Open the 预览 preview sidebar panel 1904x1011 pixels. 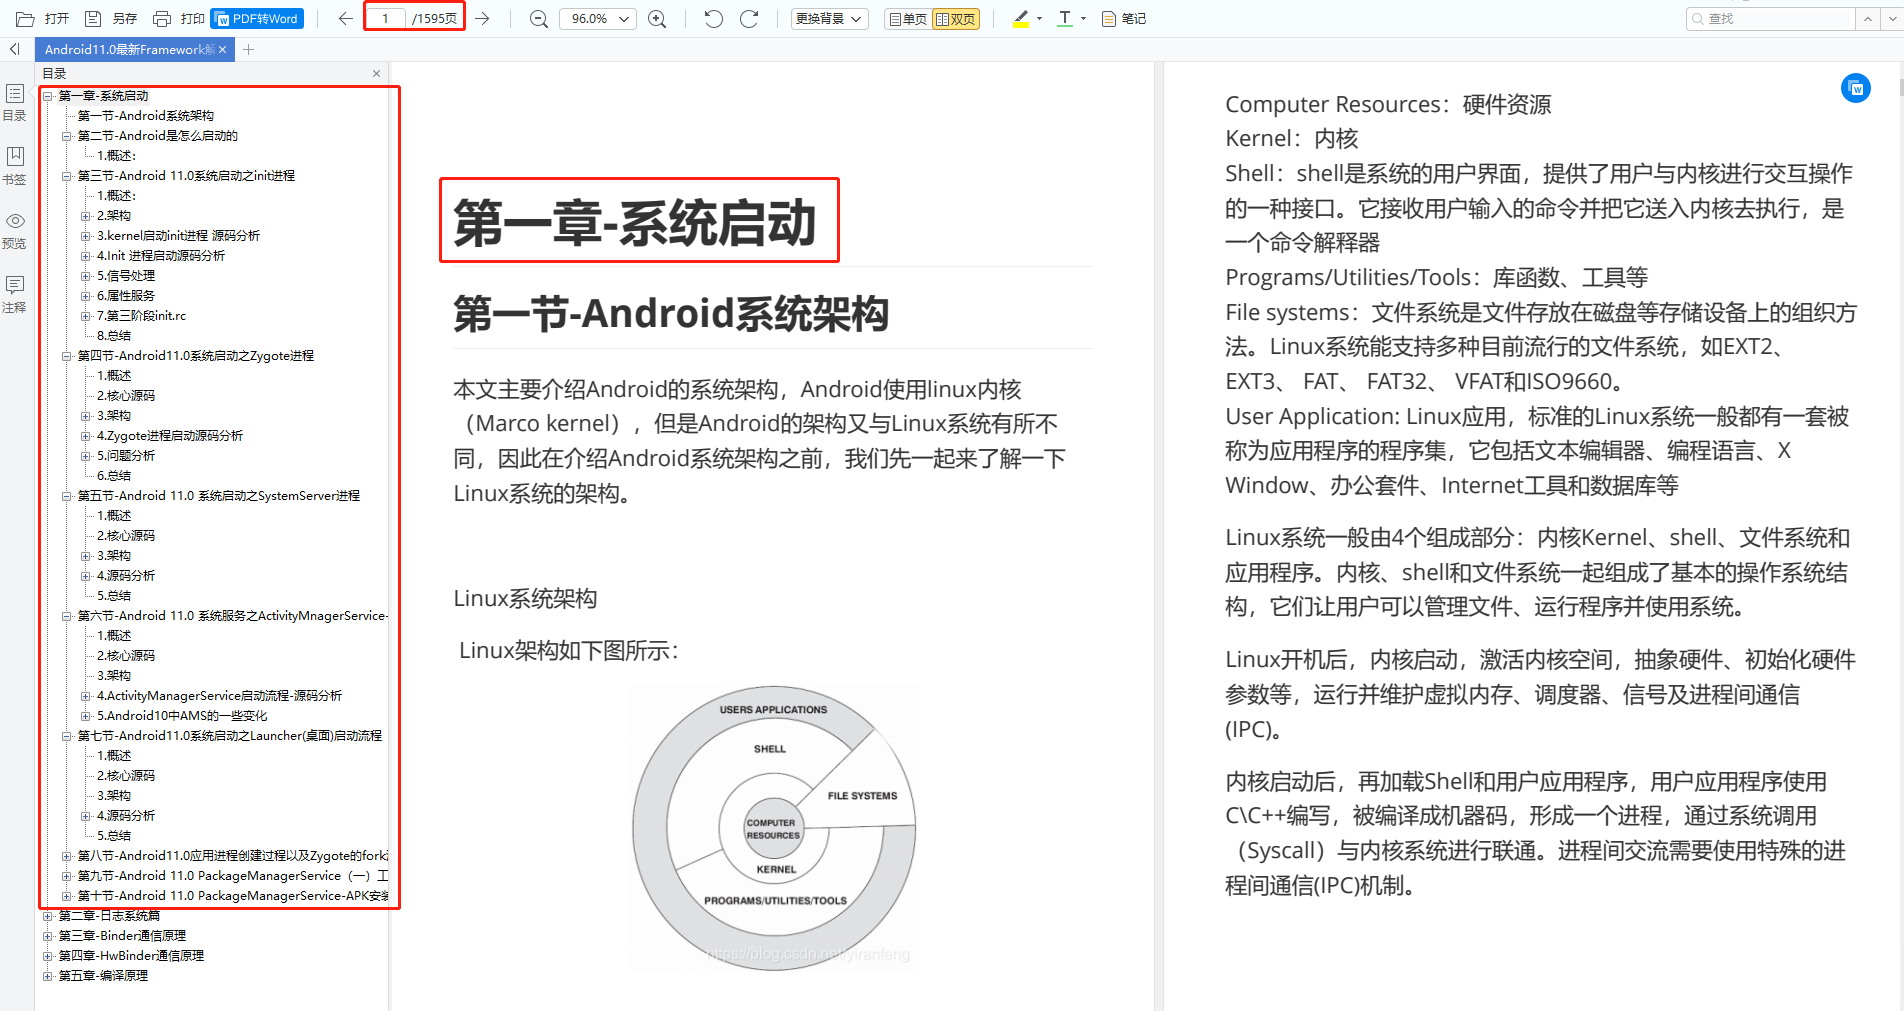tap(15, 230)
